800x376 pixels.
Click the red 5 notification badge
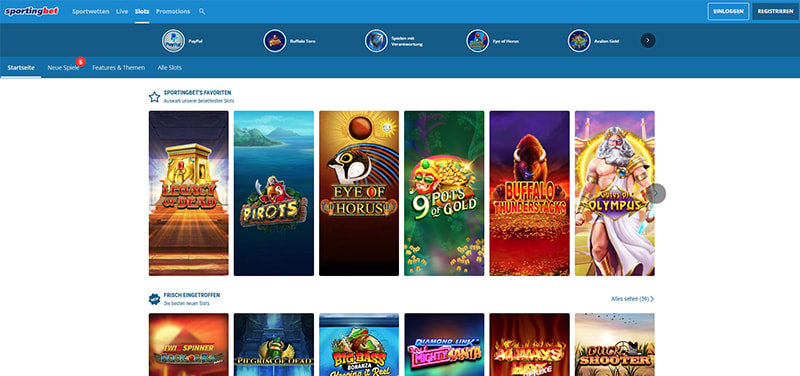tap(80, 62)
